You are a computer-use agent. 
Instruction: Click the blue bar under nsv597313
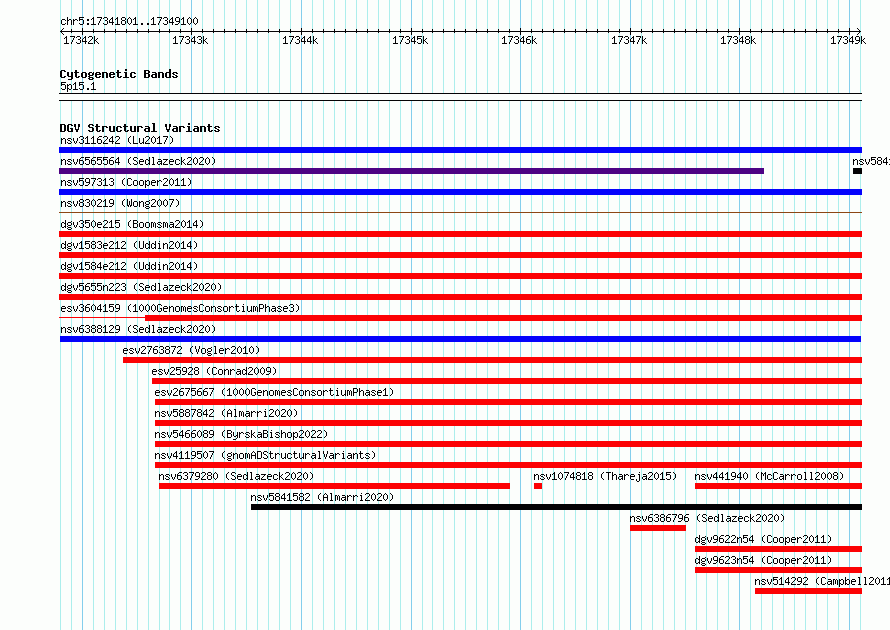tap(460, 192)
